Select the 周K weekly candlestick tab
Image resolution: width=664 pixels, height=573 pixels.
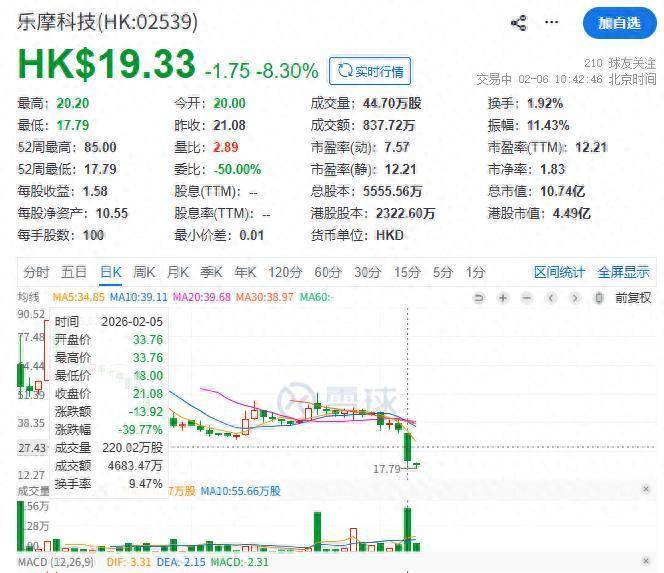tap(144, 272)
